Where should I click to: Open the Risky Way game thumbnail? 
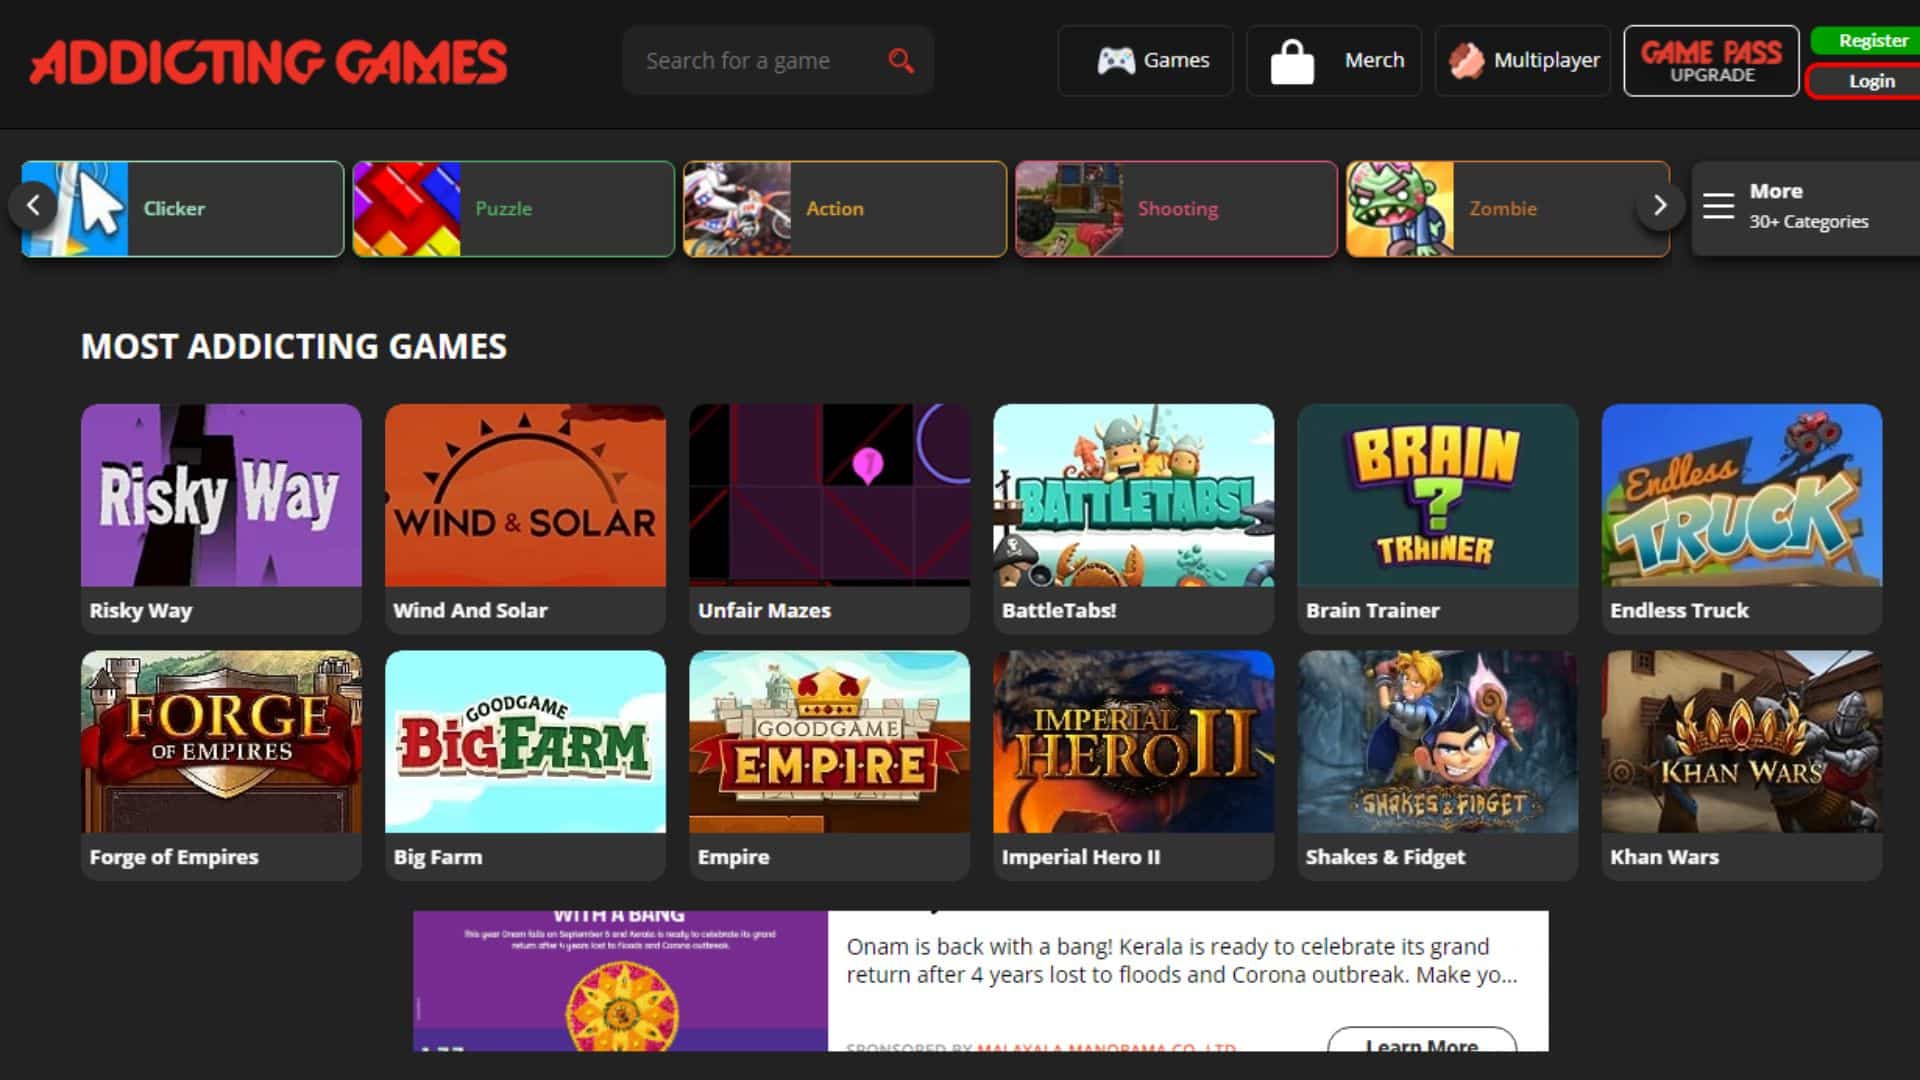tap(221, 495)
